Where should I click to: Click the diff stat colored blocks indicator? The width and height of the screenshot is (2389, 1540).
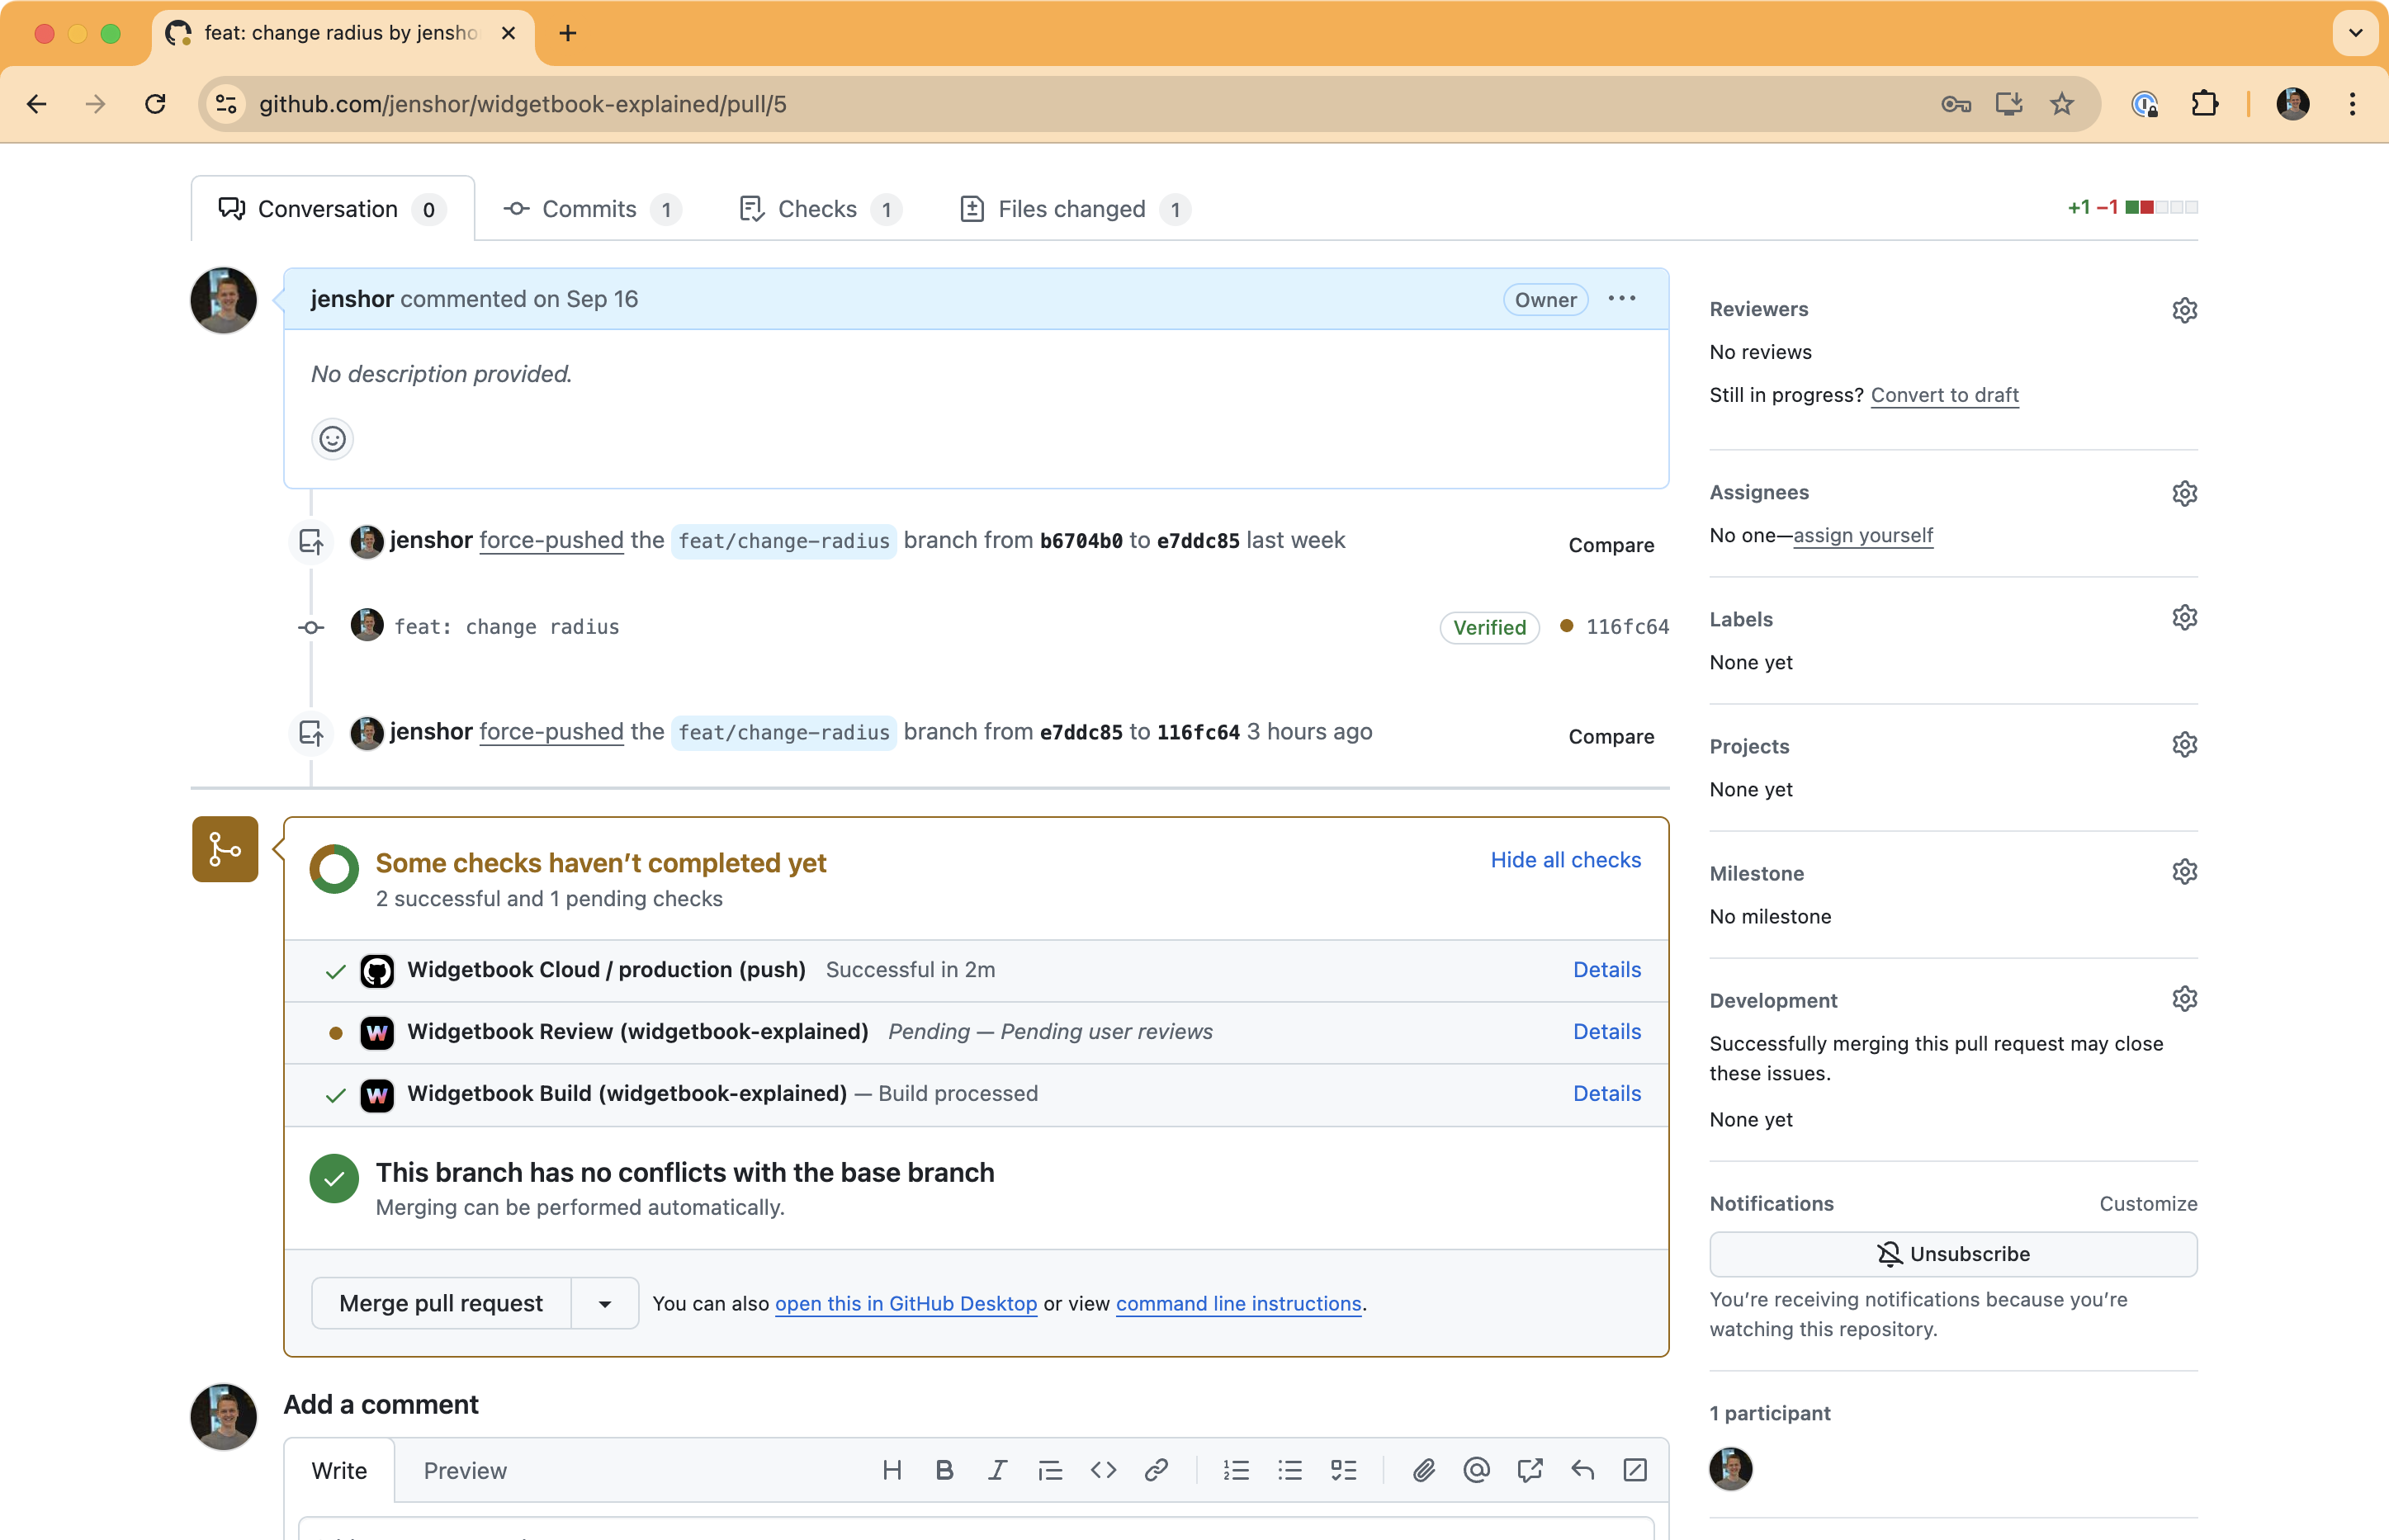2161,207
